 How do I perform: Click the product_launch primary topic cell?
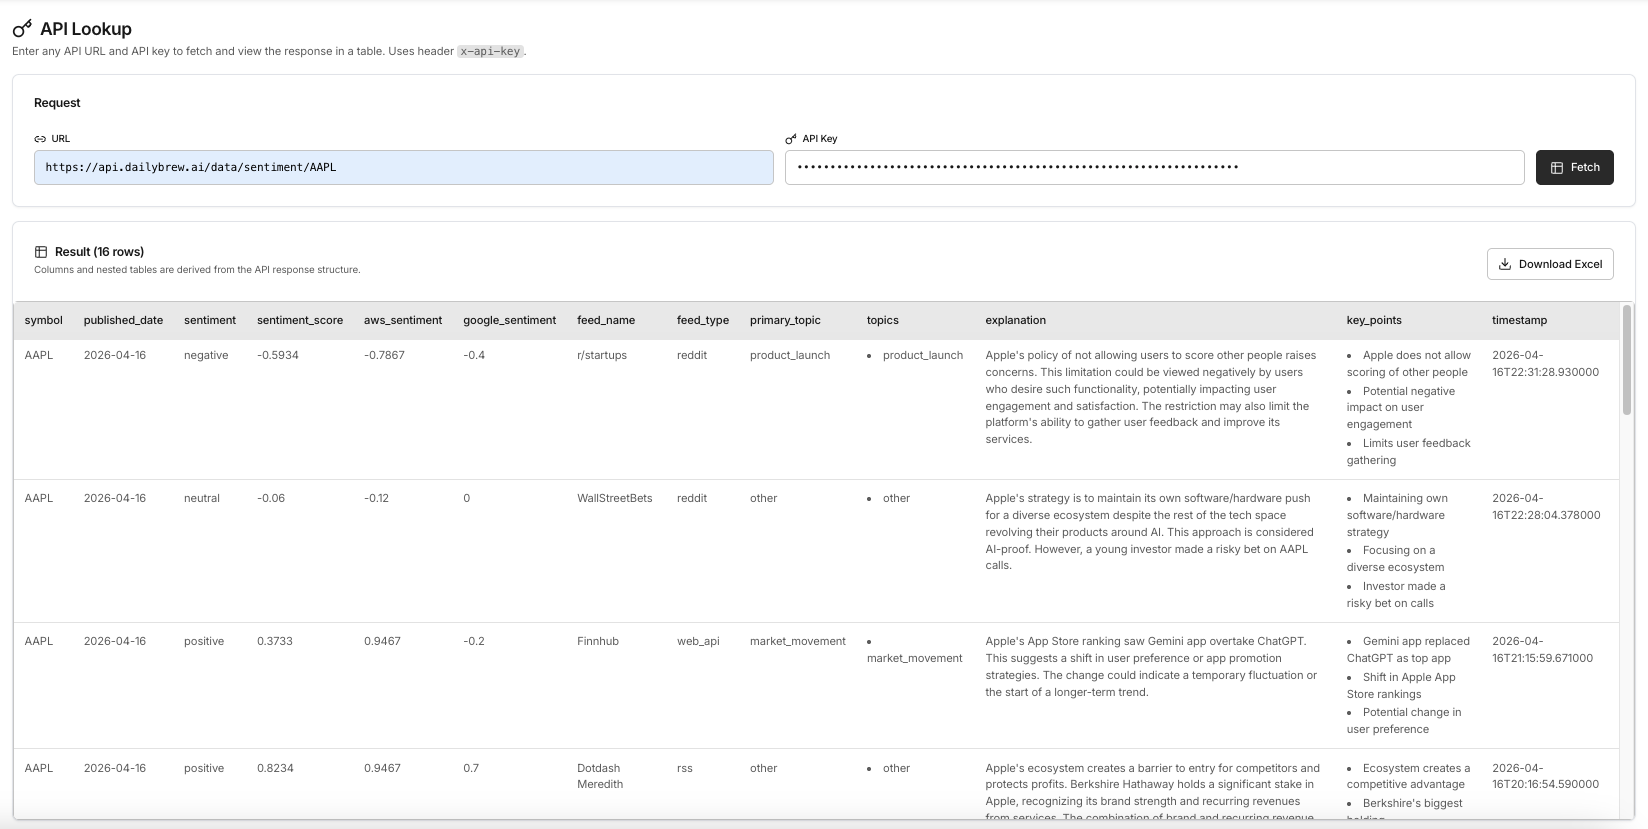tap(790, 355)
